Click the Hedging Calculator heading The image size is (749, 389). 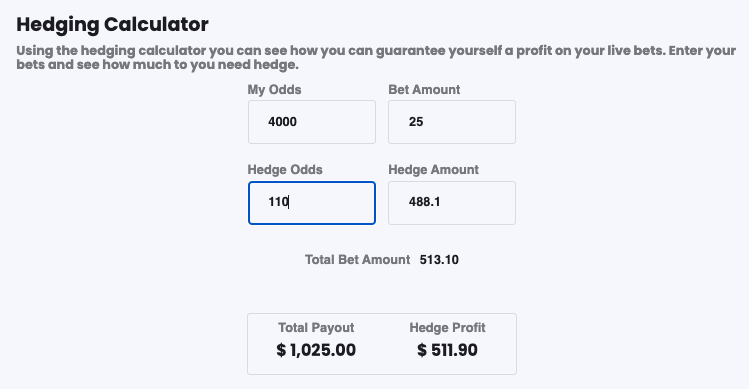point(112,25)
